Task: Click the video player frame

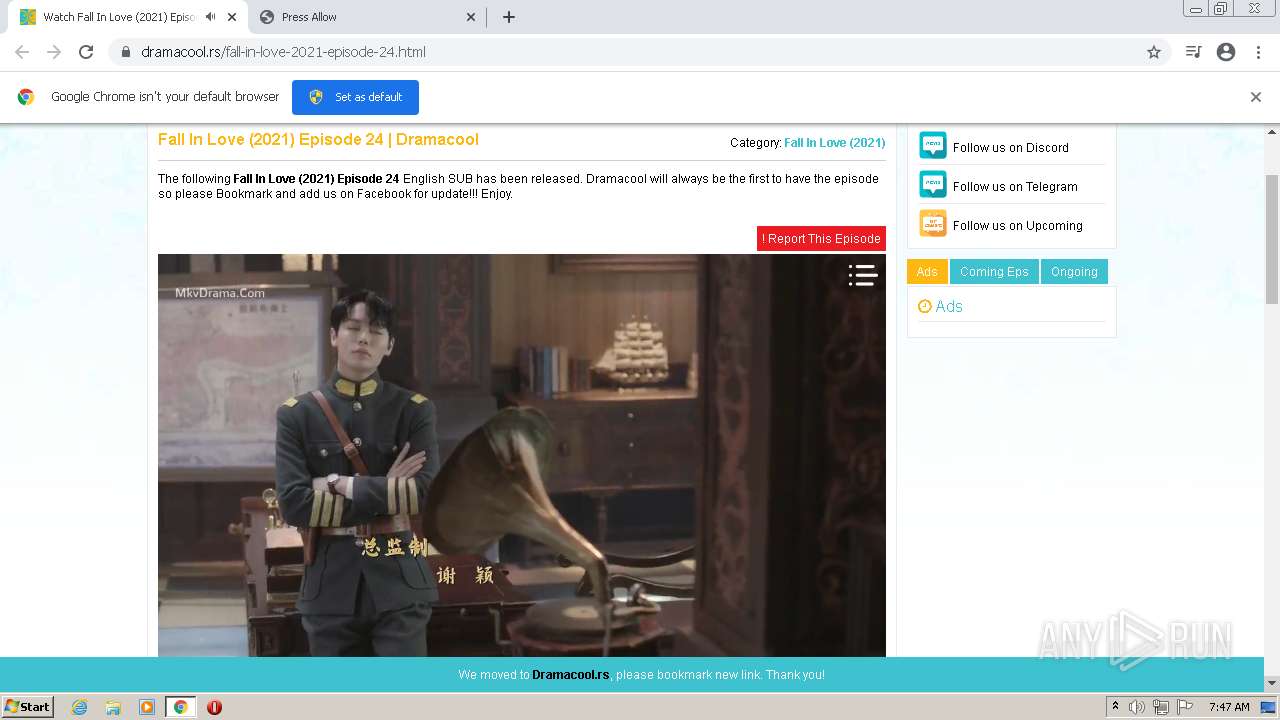Action: pos(522,455)
